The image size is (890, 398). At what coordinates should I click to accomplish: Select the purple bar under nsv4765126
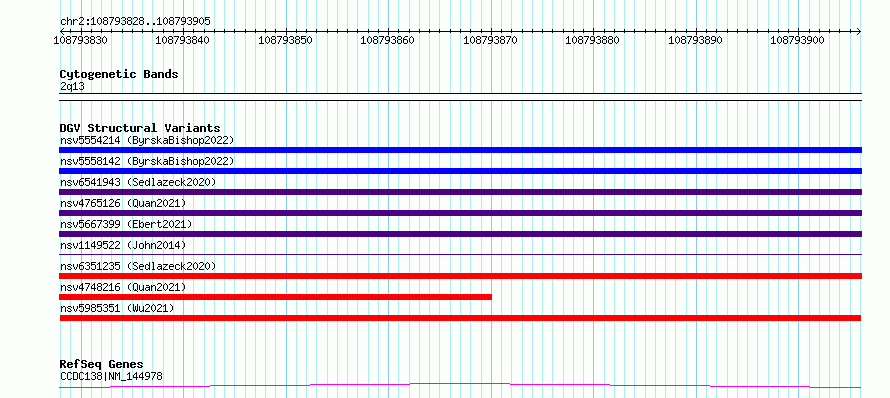(x=460, y=213)
